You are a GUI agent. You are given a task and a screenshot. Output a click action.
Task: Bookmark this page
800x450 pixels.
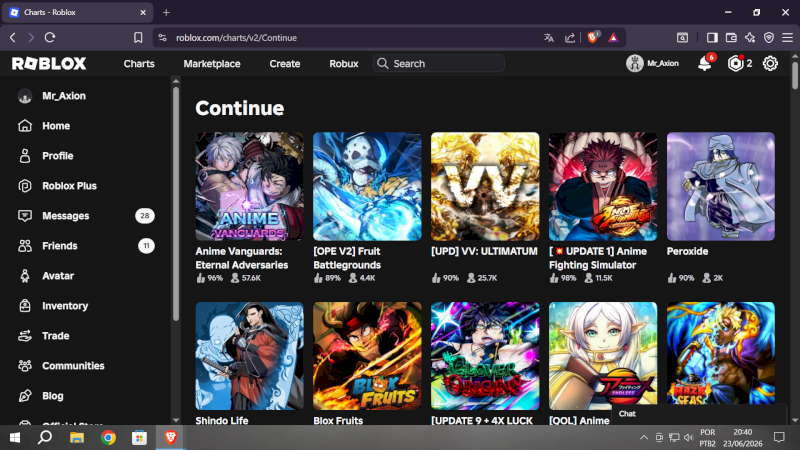click(x=138, y=37)
